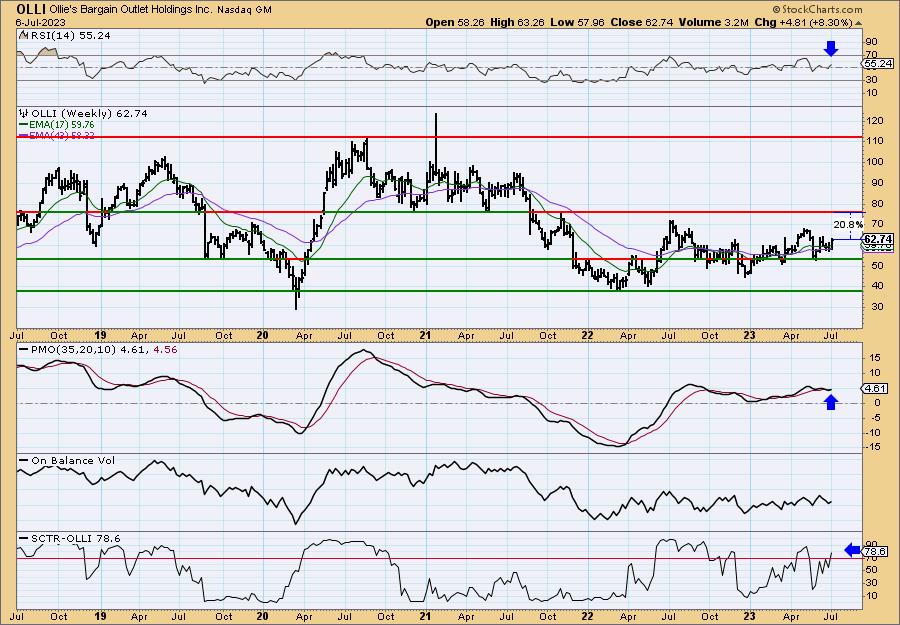Click the -15 label on the PMO axis
Image resolution: width=900 pixels, height=625 pixels.
874,447
